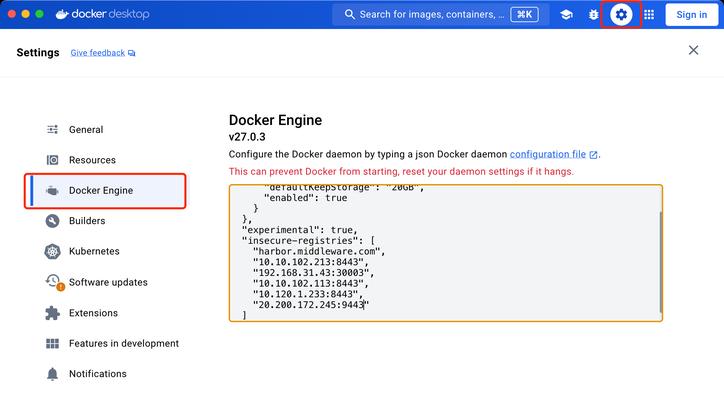Click inside the daemon JSON editor

pyautogui.click(x=446, y=253)
